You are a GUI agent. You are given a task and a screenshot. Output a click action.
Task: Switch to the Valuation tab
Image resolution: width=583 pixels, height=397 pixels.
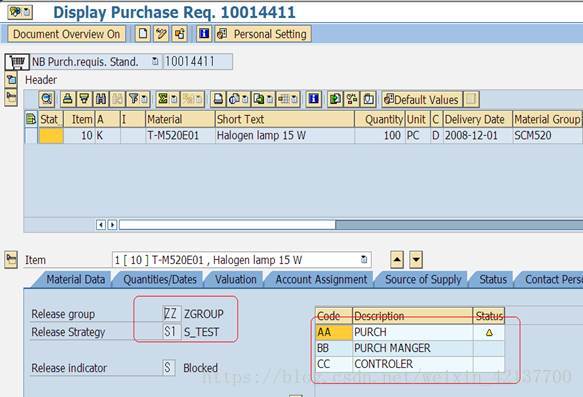[x=236, y=280]
